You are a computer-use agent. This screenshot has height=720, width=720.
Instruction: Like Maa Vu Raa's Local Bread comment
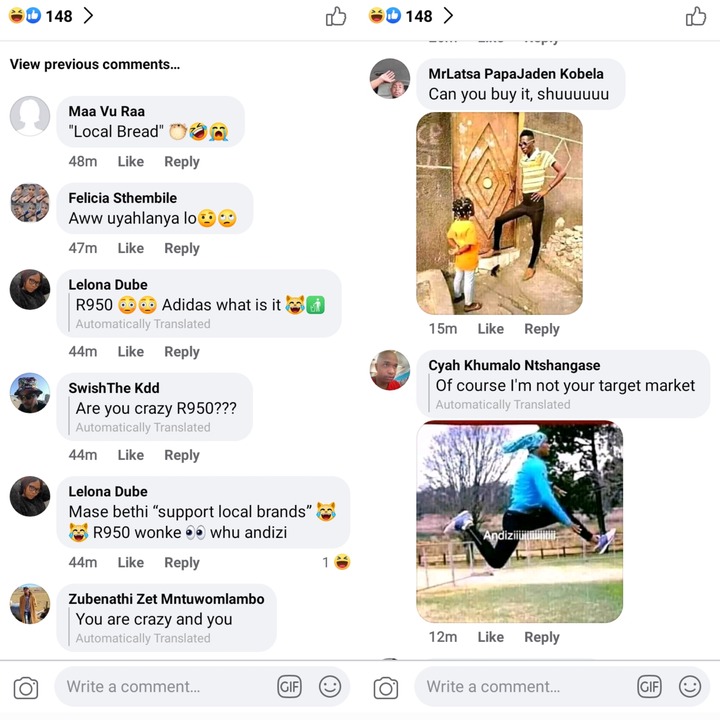tap(130, 162)
